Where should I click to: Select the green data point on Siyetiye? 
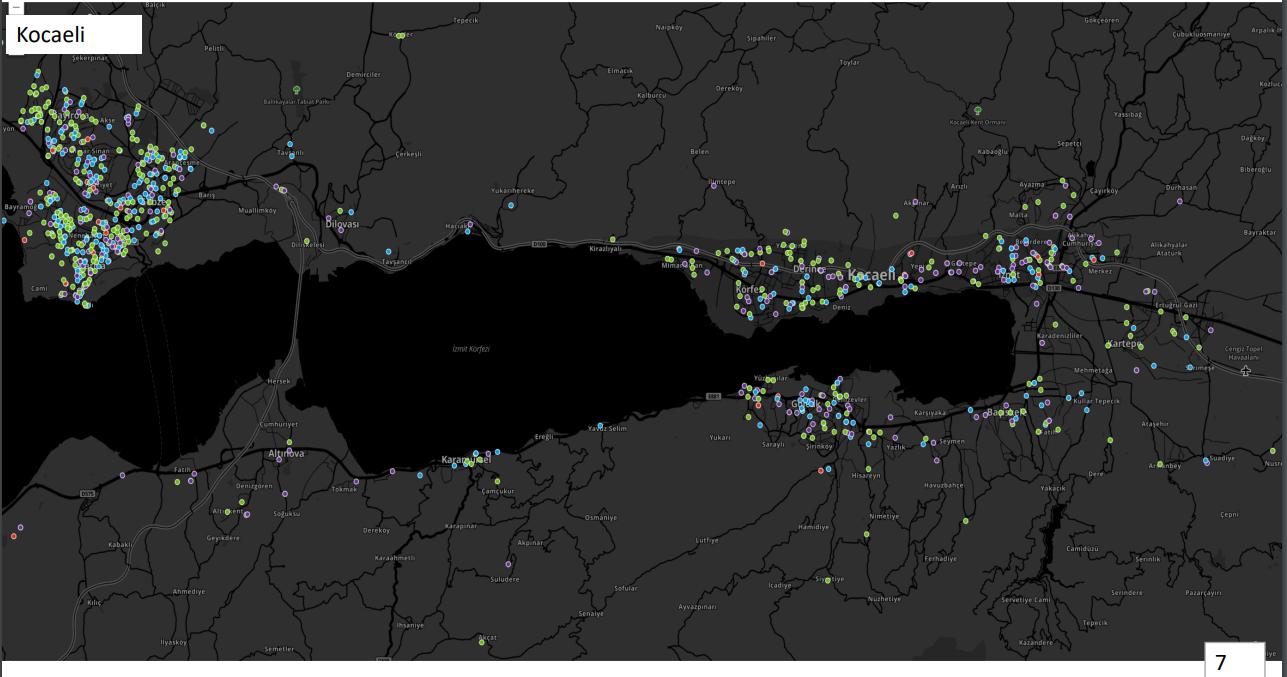[828, 579]
